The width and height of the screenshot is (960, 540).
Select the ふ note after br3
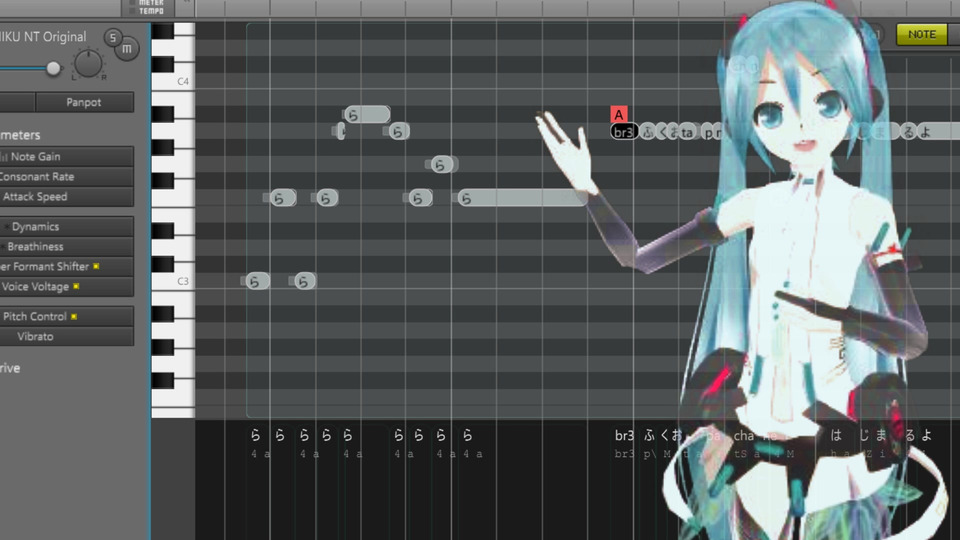pyautogui.click(x=648, y=132)
